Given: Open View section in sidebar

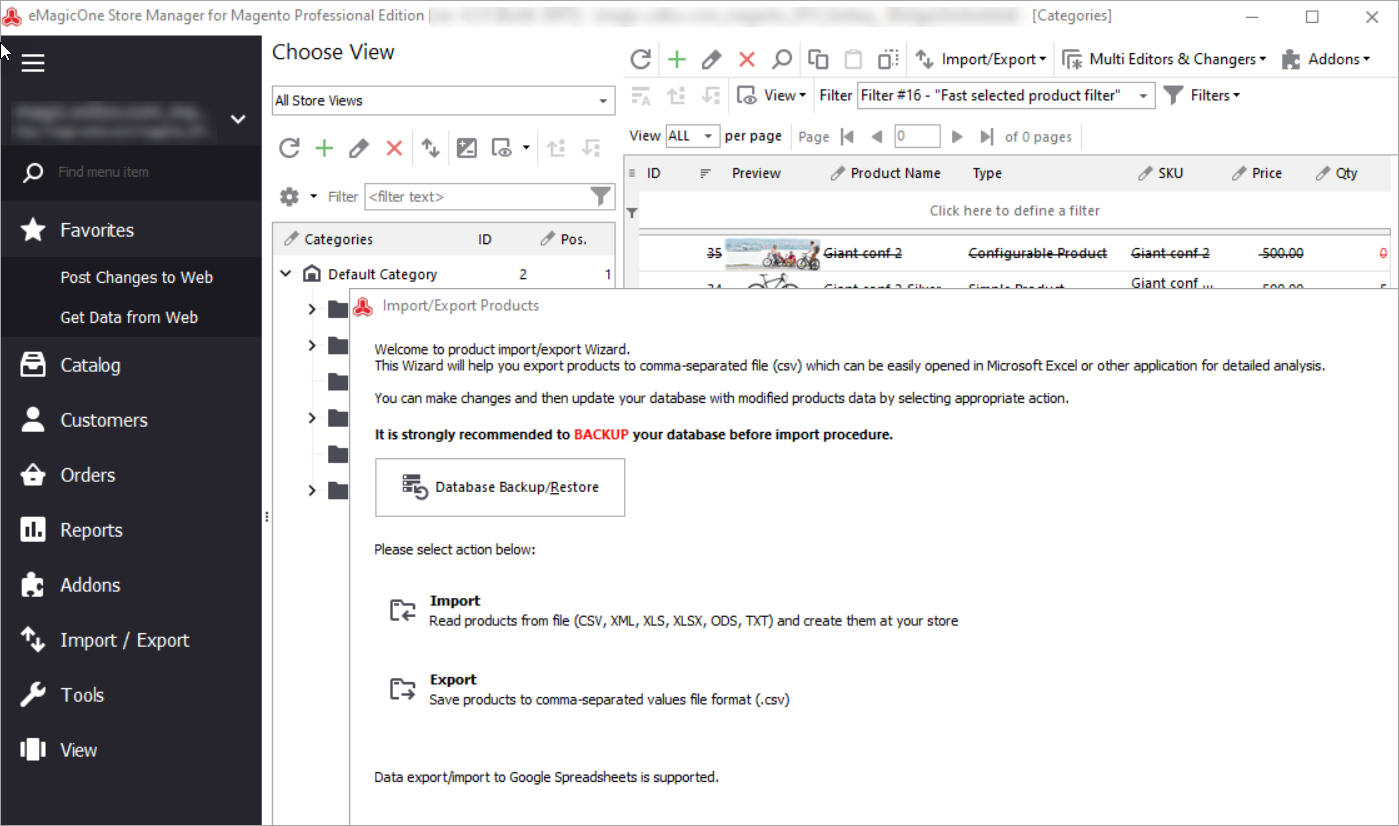Looking at the screenshot, I should click(x=131, y=750).
